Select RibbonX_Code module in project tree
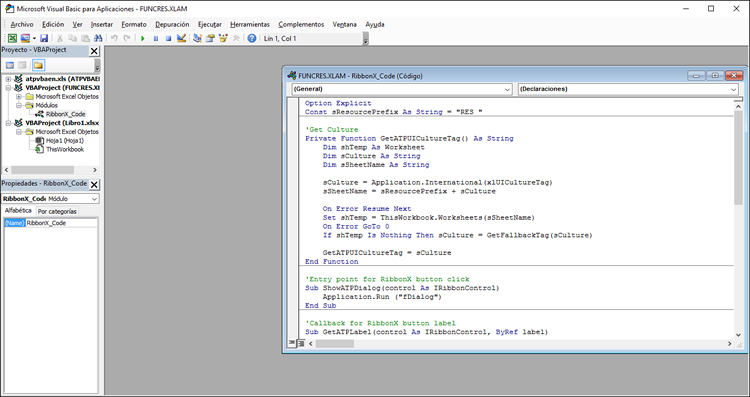The width and height of the screenshot is (750, 397). 66,114
